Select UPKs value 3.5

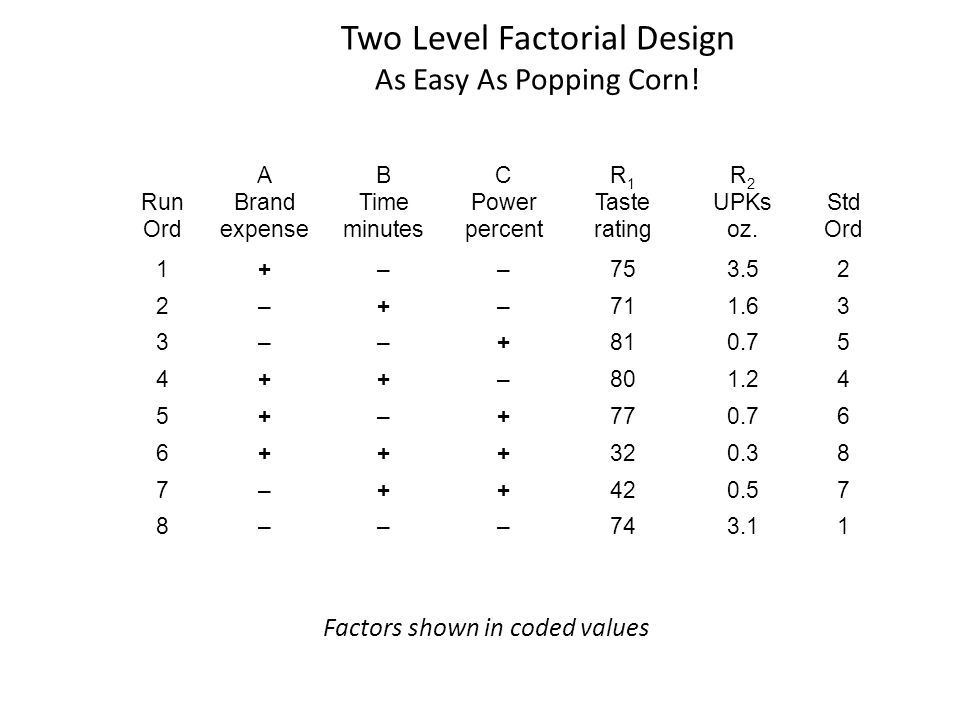point(742,269)
